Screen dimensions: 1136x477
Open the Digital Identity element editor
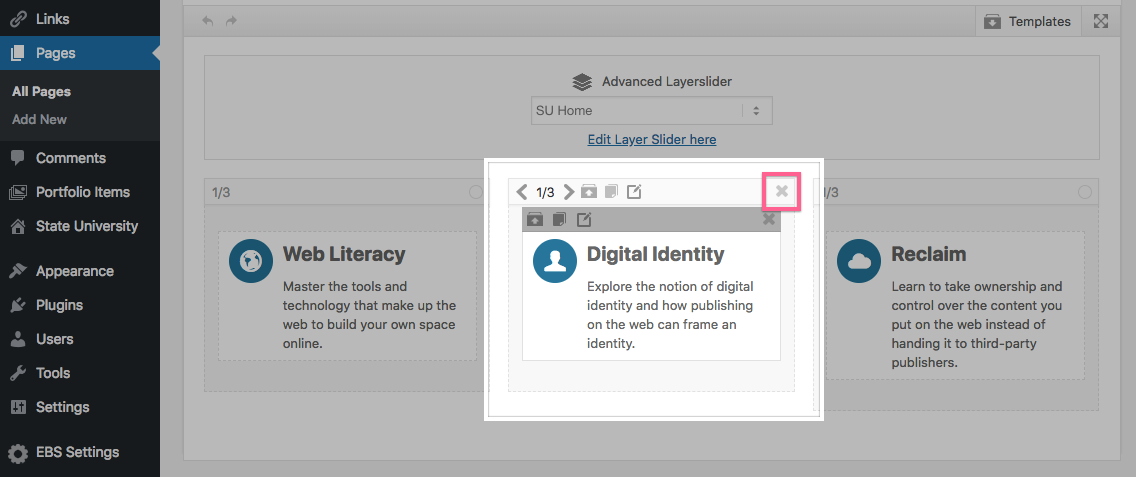tap(584, 219)
